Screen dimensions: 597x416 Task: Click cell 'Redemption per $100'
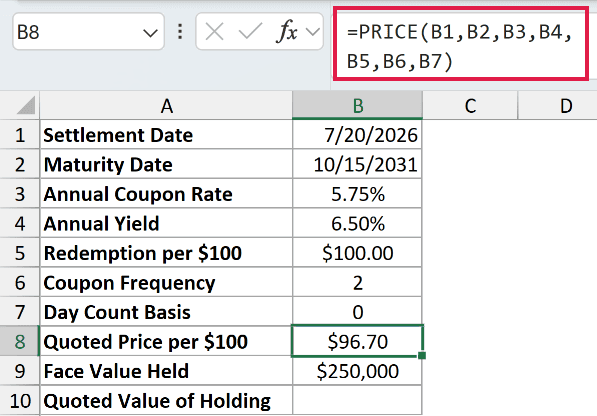pos(166,253)
